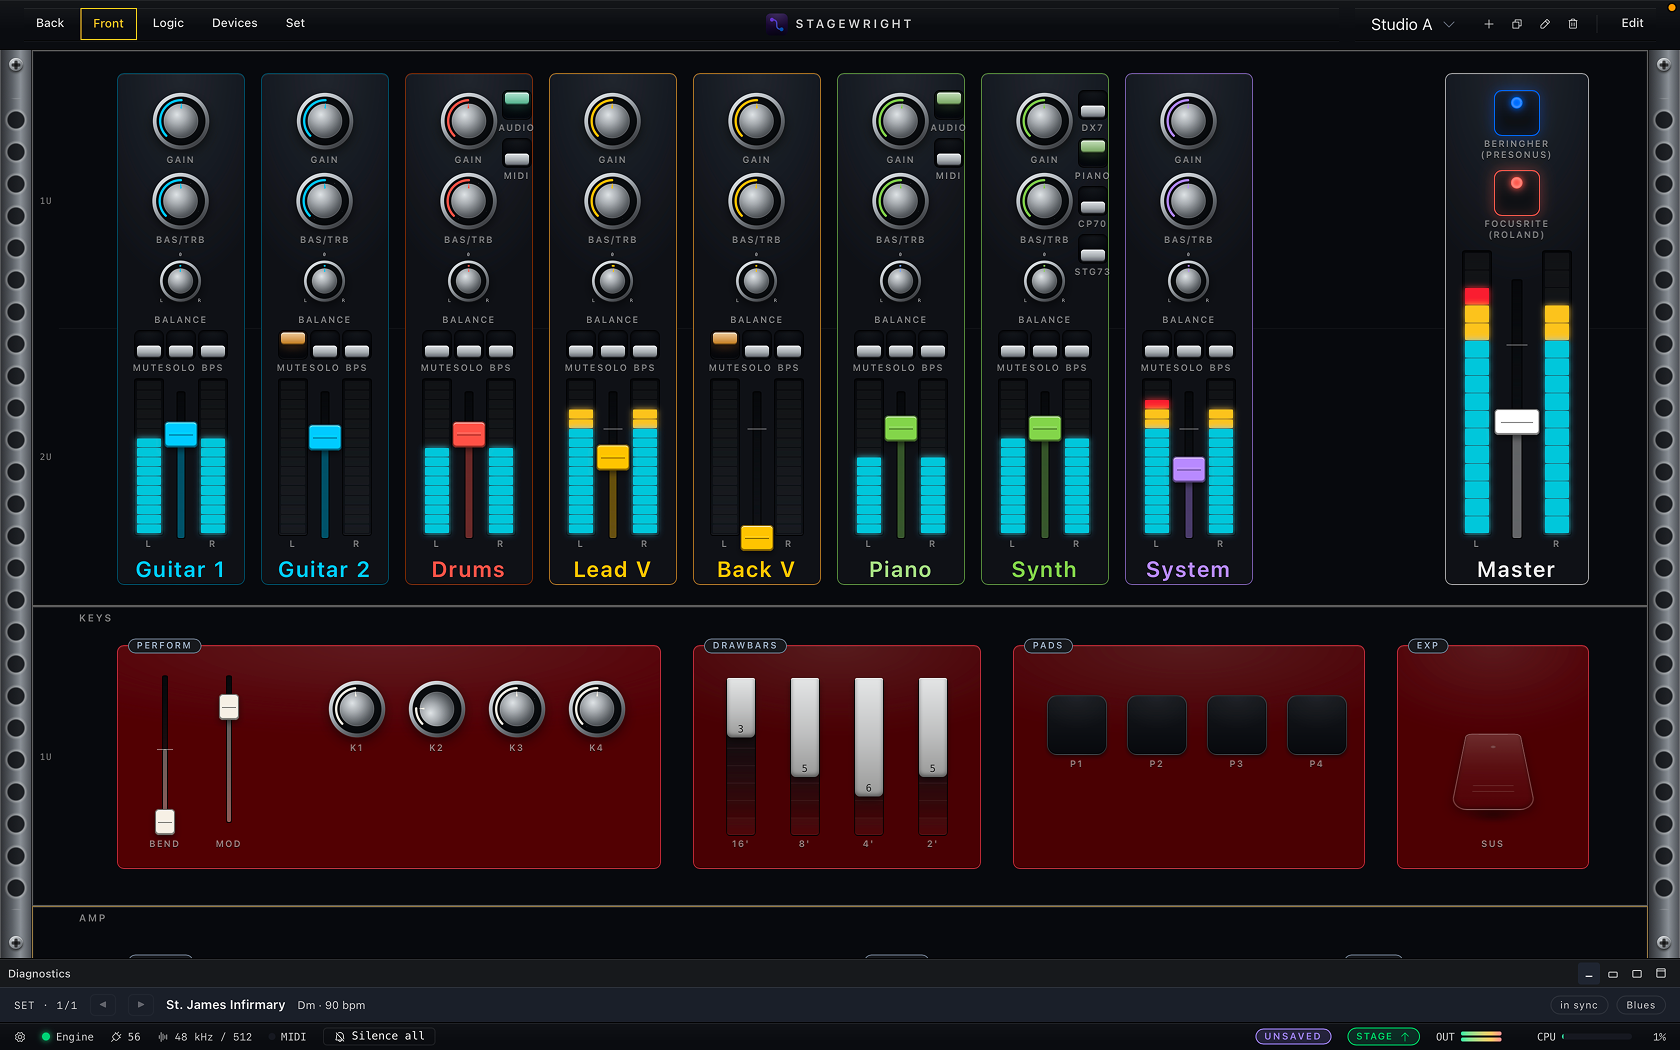Click the BEND slider handle

[164, 821]
